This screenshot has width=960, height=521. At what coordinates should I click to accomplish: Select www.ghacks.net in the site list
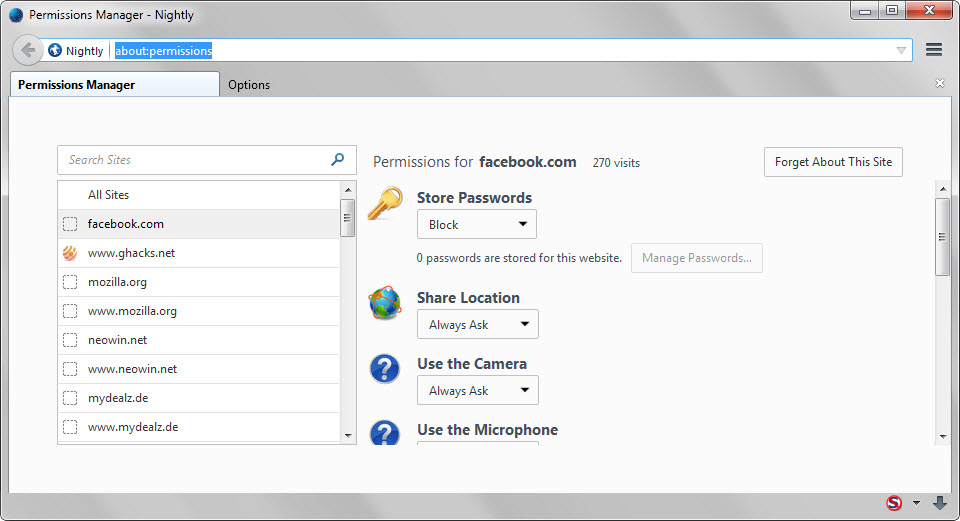[x=198, y=253]
